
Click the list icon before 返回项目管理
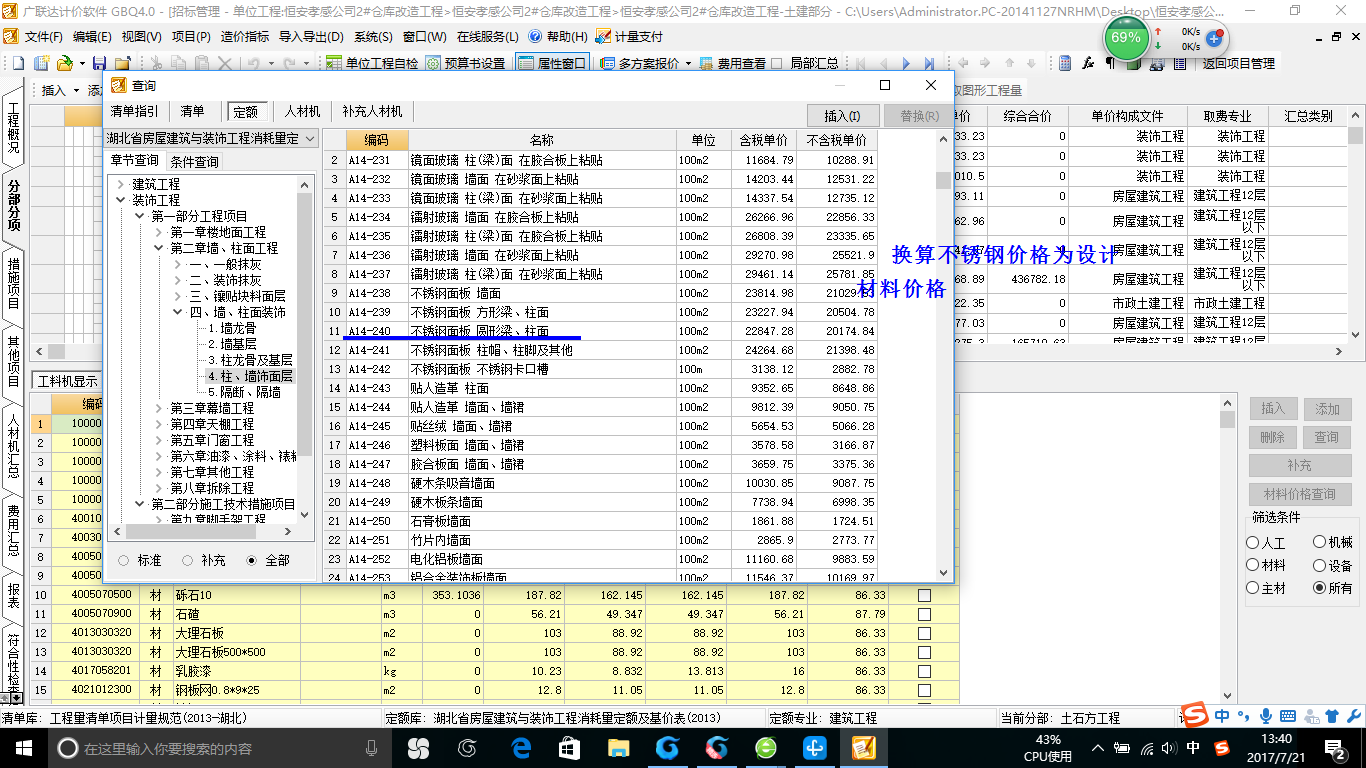tap(1180, 63)
